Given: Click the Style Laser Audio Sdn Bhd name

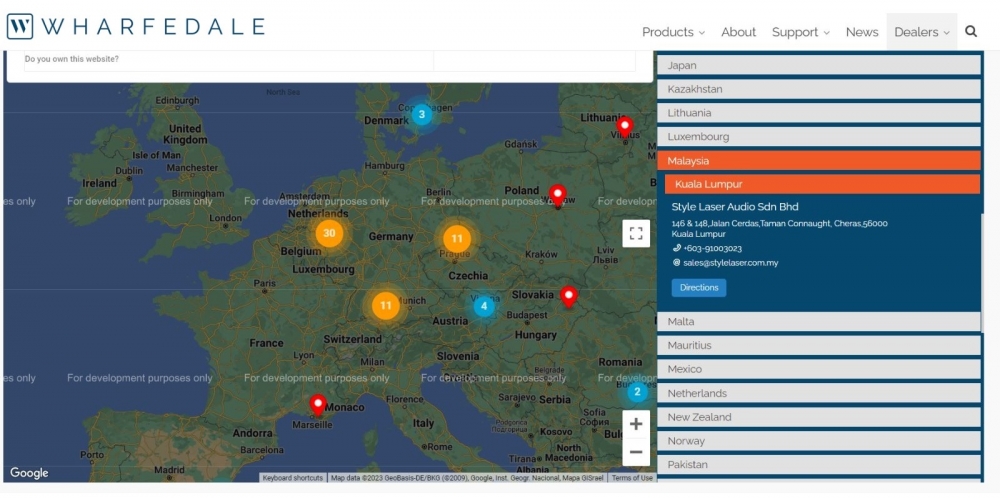Looking at the screenshot, I should (735, 207).
